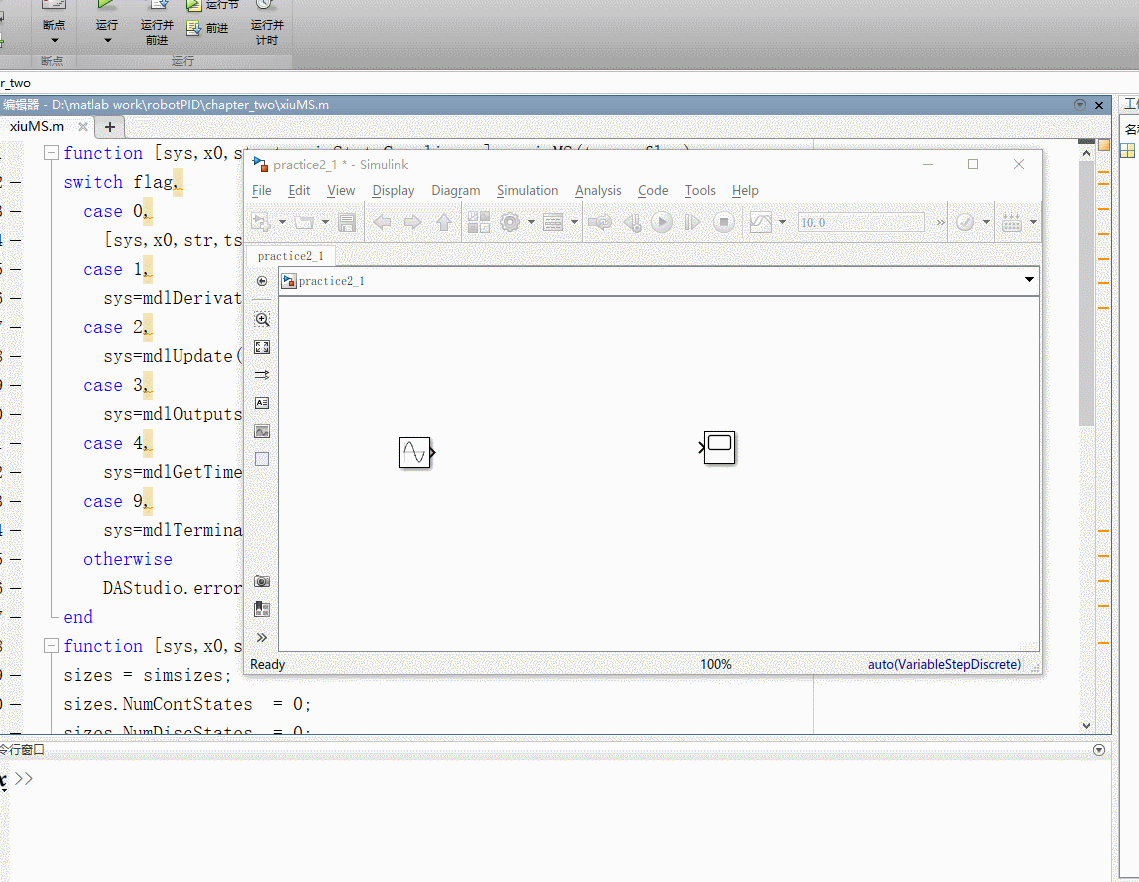
Task: Select the Scope block on canvas
Action: tap(719, 448)
